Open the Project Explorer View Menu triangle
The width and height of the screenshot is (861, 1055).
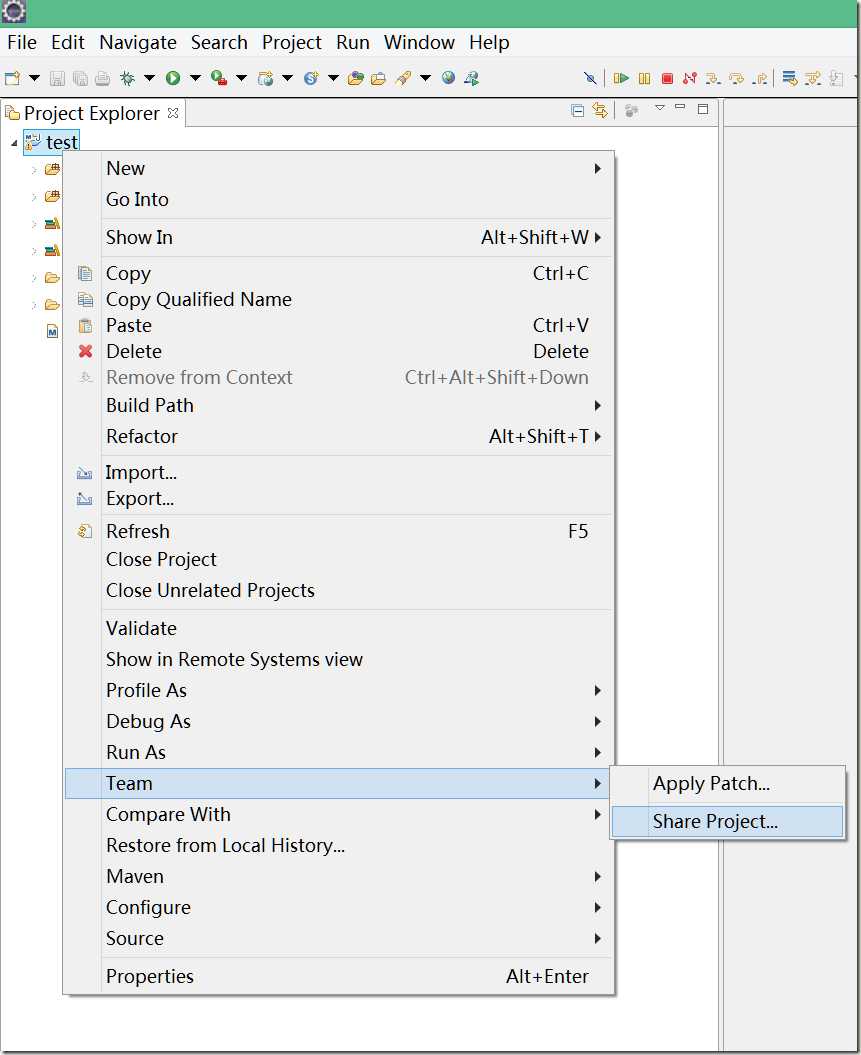tap(659, 108)
